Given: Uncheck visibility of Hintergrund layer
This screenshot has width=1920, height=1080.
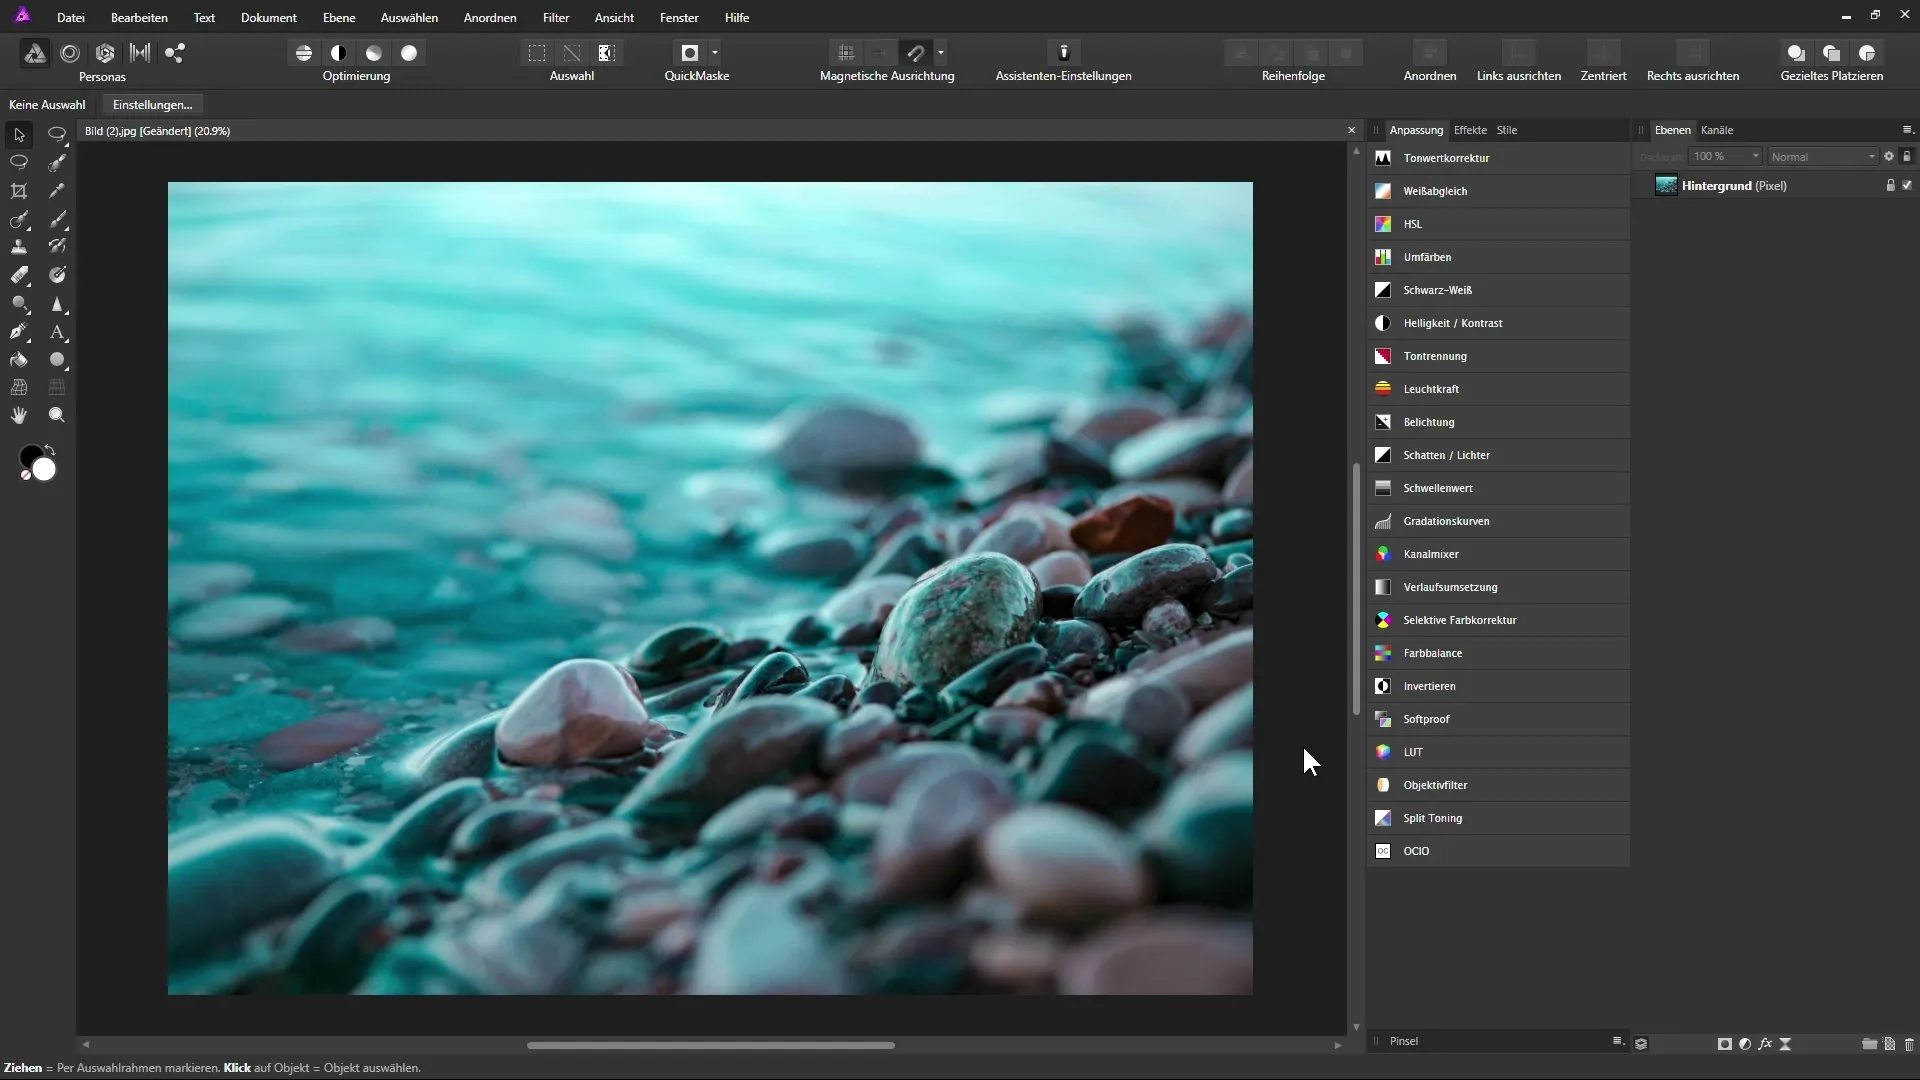Looking at the screenshot, I should [x=1907, y=186].
